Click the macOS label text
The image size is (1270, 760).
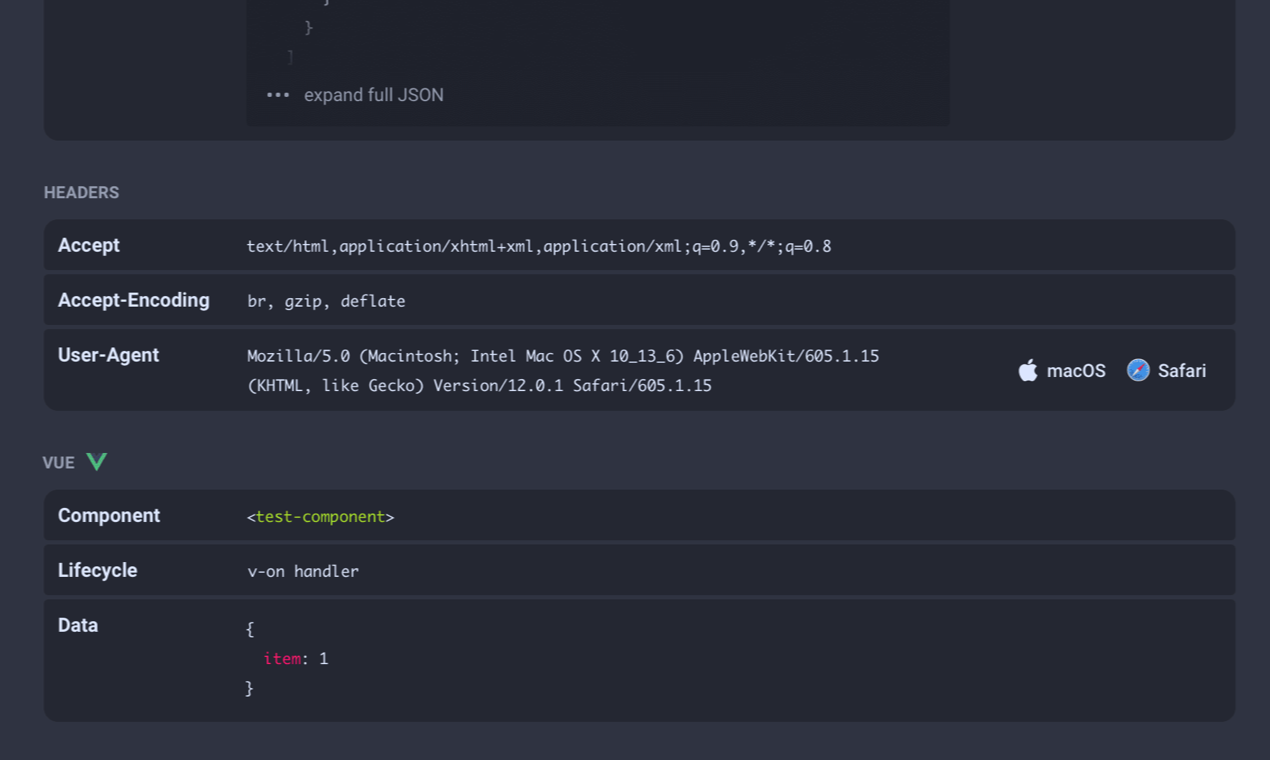1076,371
